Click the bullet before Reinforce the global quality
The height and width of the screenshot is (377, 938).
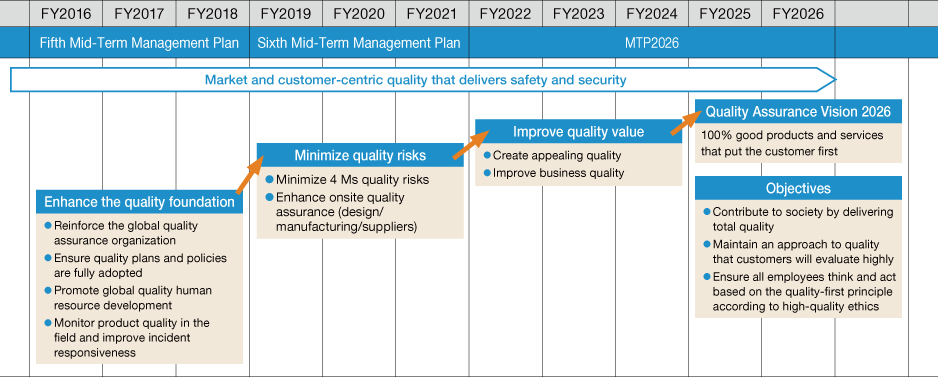[48, 226]
